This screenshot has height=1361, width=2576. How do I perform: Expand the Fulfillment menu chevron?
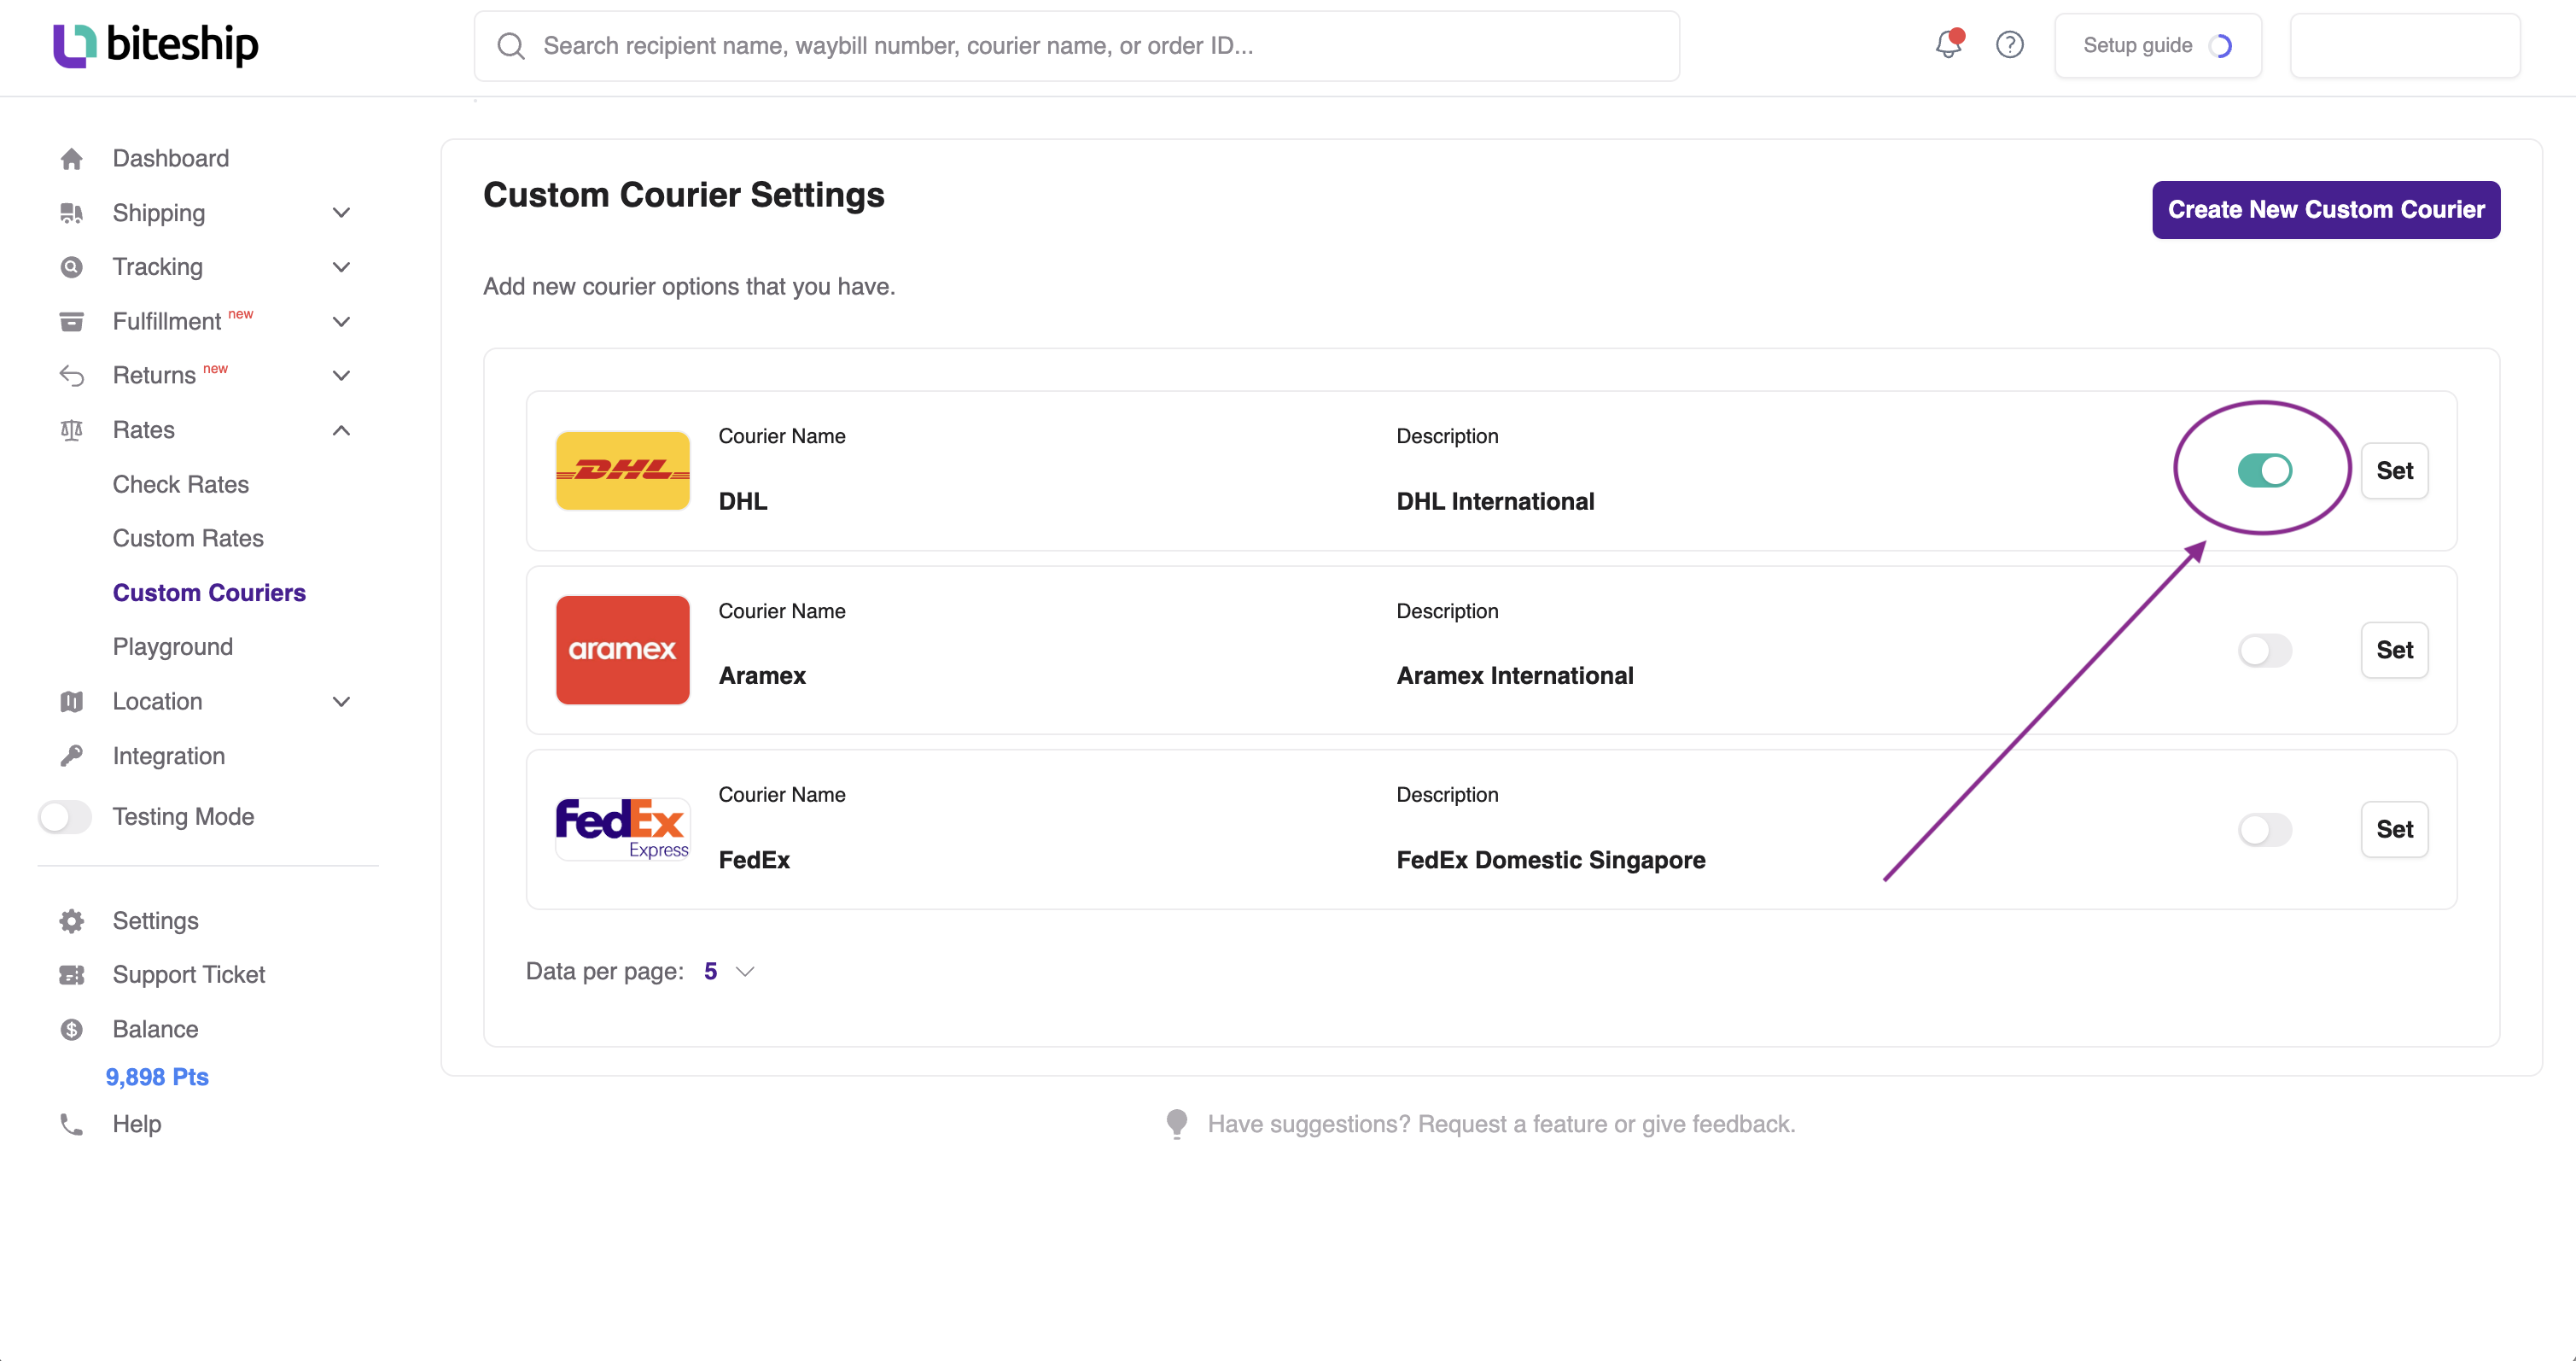pos(341,322)
